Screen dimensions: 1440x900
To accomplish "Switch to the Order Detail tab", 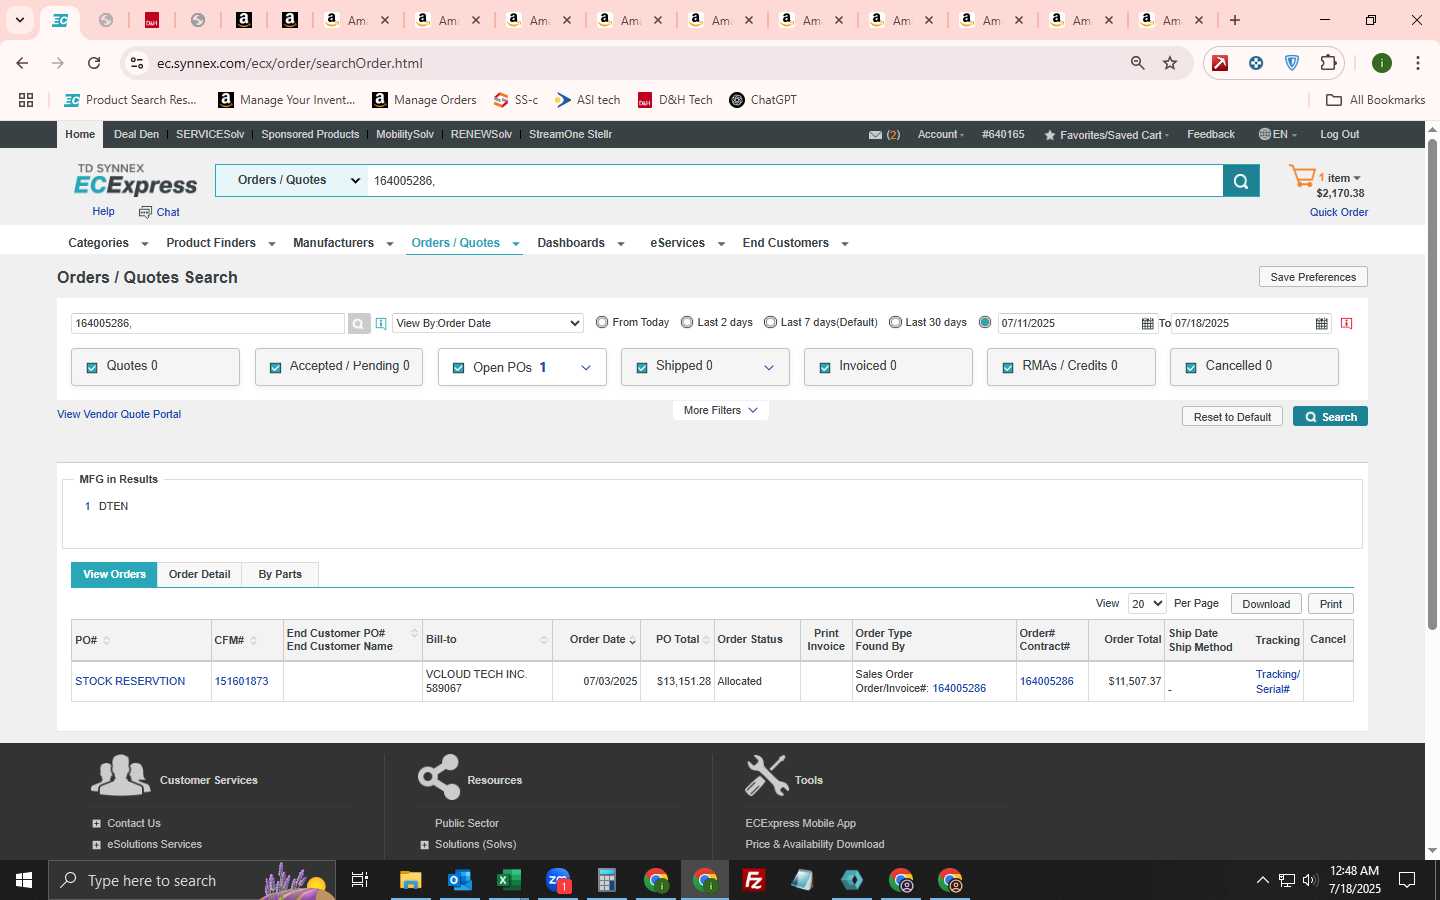I will click(x=199, y=574).
